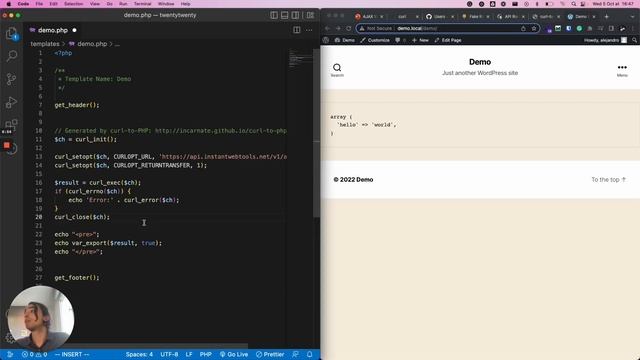This screenshot has width=640, height=360.
Task: Close the unsaved demo.php tab via dot
Action: click(x=74, y=30)
